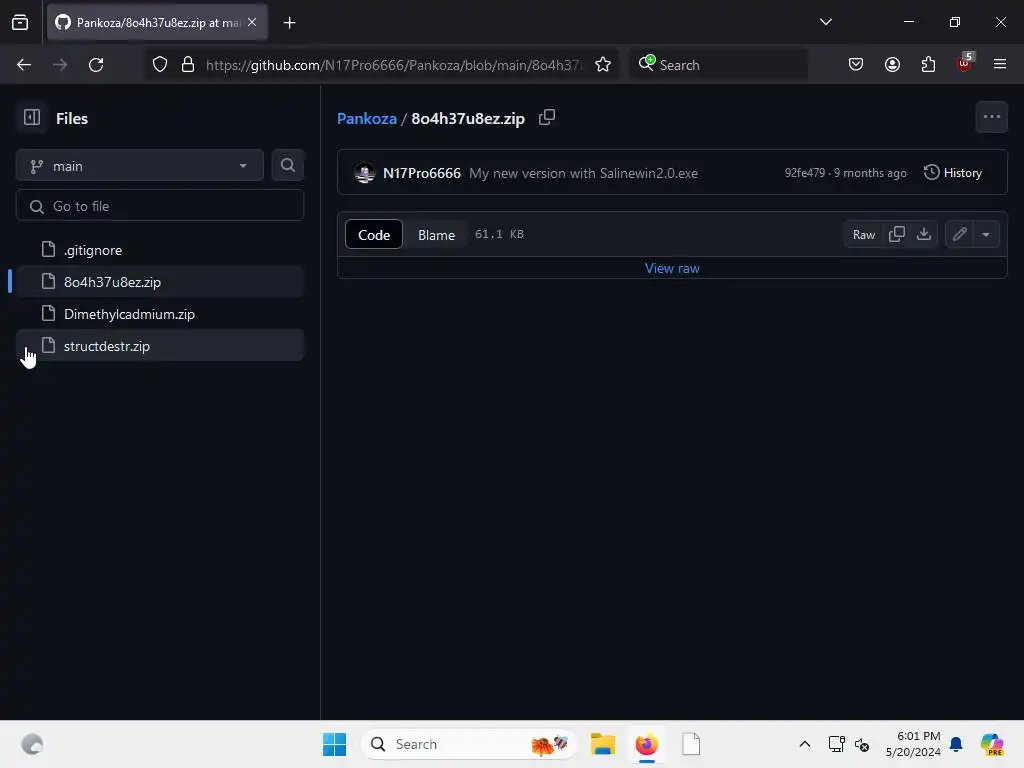The width and height of the screenshot is (1024, 768).
Task: Collapse the Files side panel icon
Action: (x=31, y=118)
